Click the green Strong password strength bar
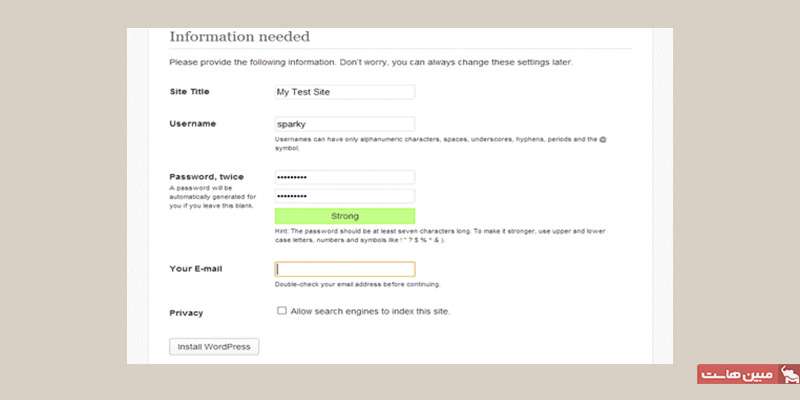Viewport: 800px width, 400px height. 344,216
